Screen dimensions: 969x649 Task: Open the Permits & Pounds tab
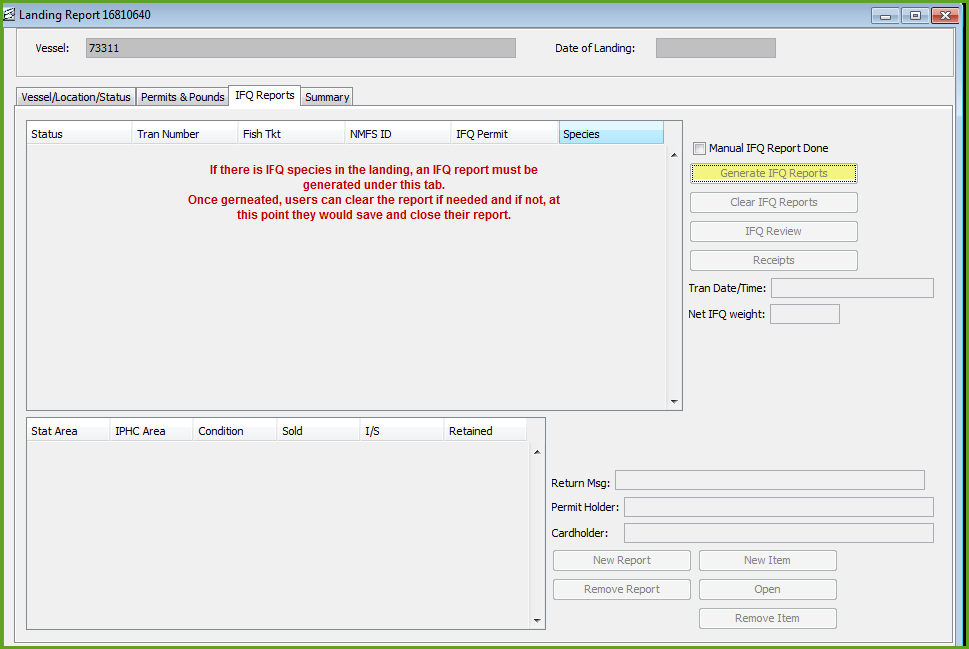(182, 97)
